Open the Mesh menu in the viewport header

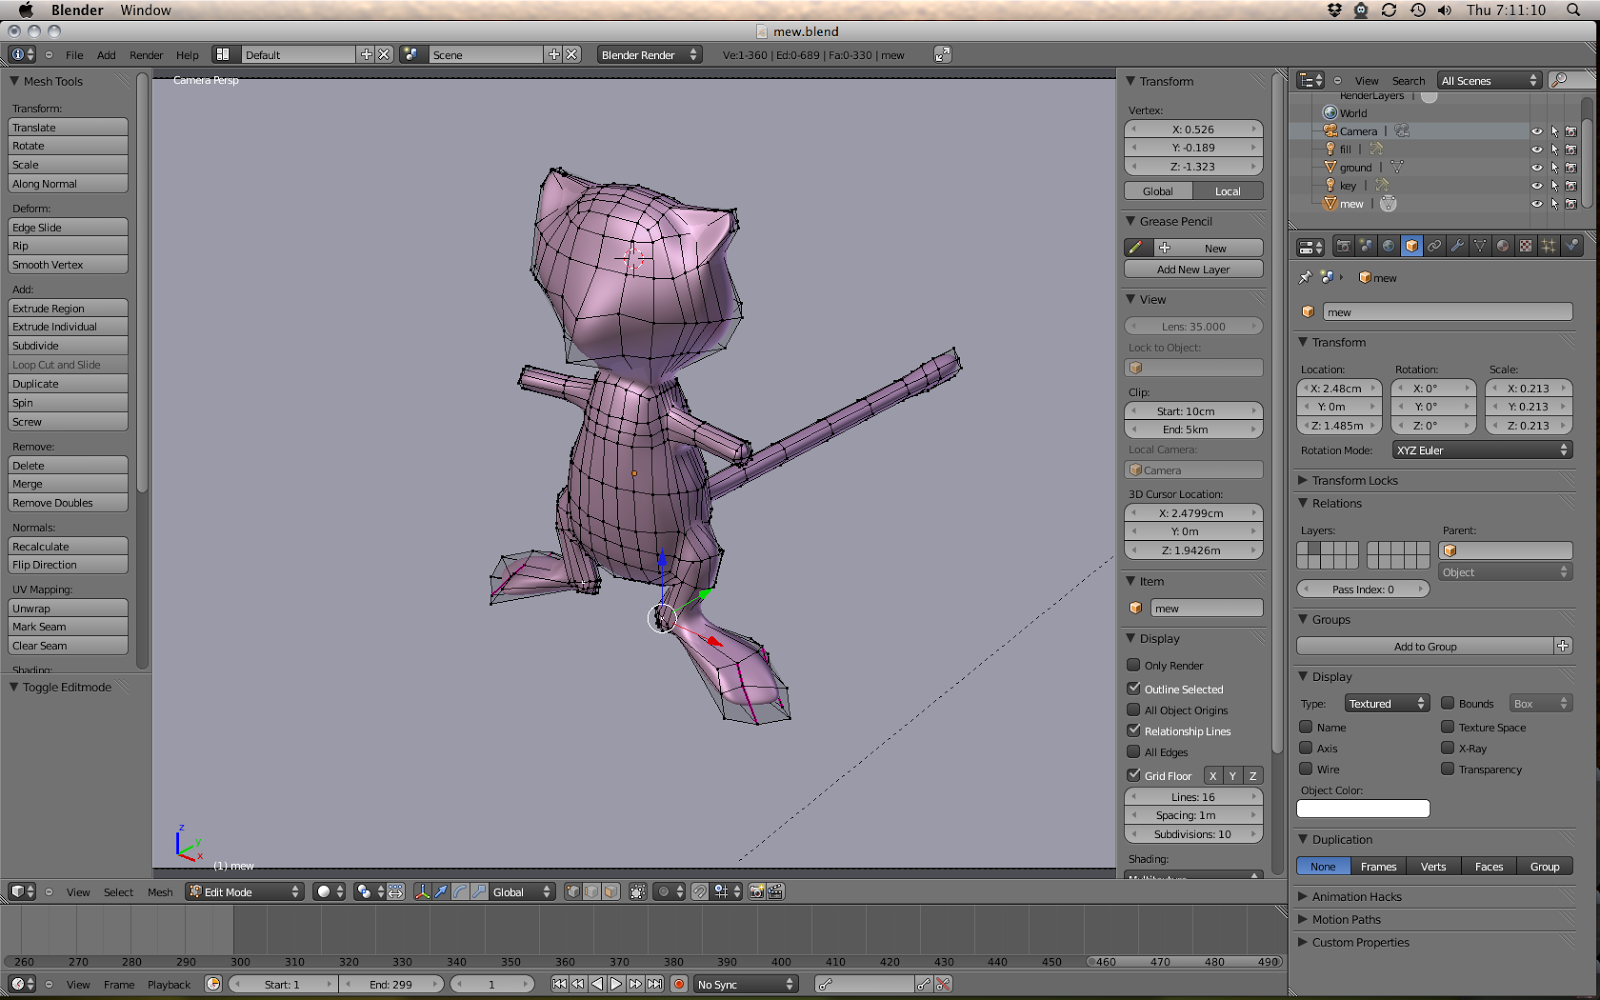pos(159,891)
